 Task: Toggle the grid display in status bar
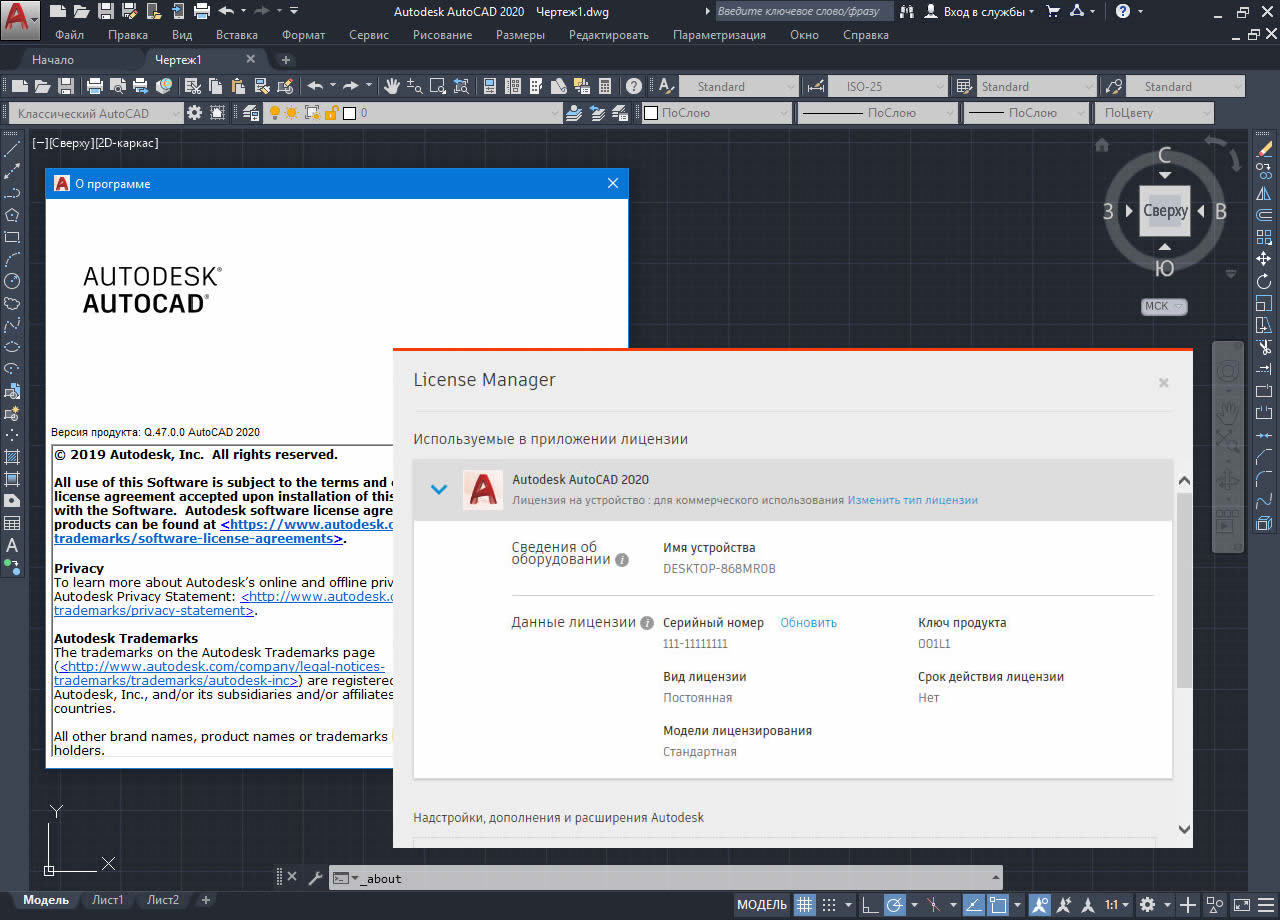tap(804, 905)
